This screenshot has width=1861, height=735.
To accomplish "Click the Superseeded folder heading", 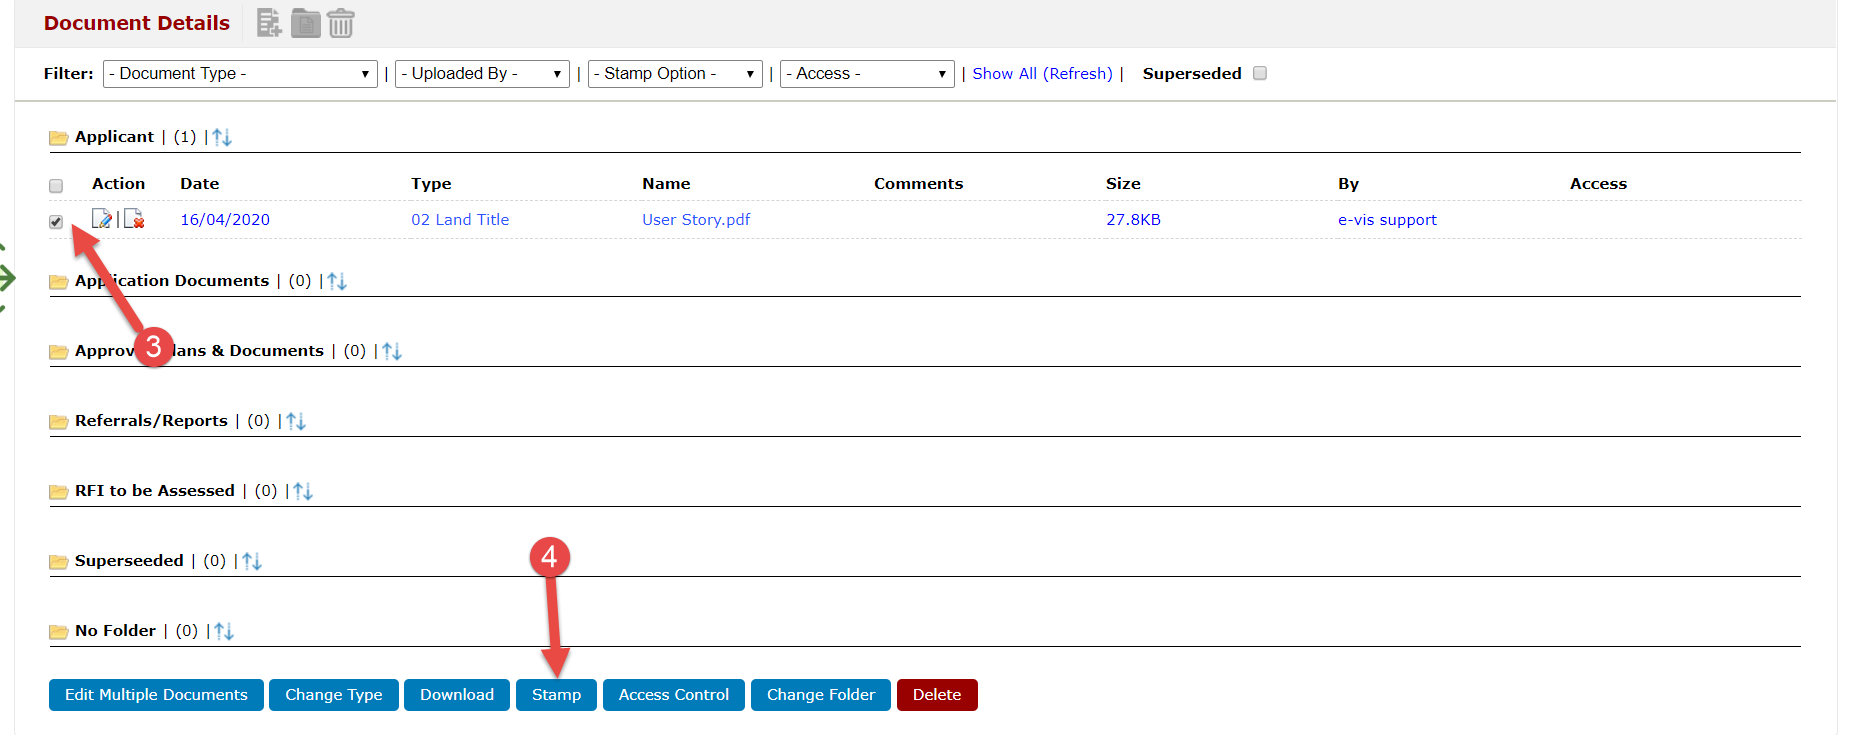I will [129, 561].
